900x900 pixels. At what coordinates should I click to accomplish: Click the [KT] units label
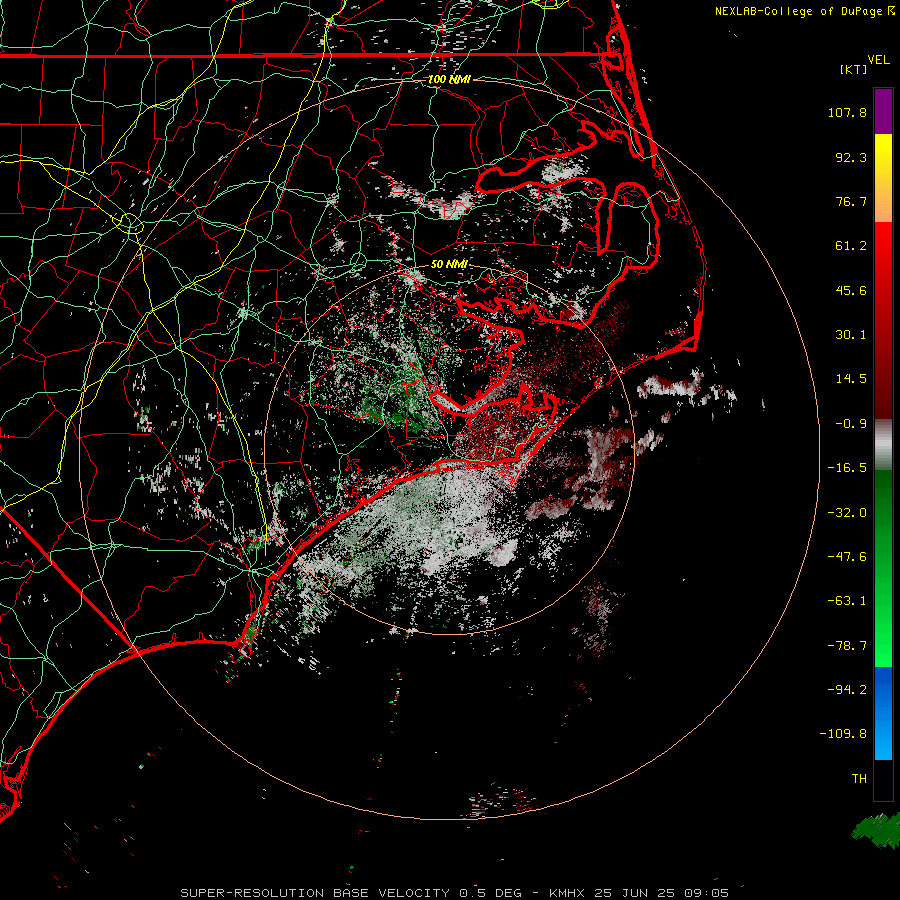click(x=854, y=69)
